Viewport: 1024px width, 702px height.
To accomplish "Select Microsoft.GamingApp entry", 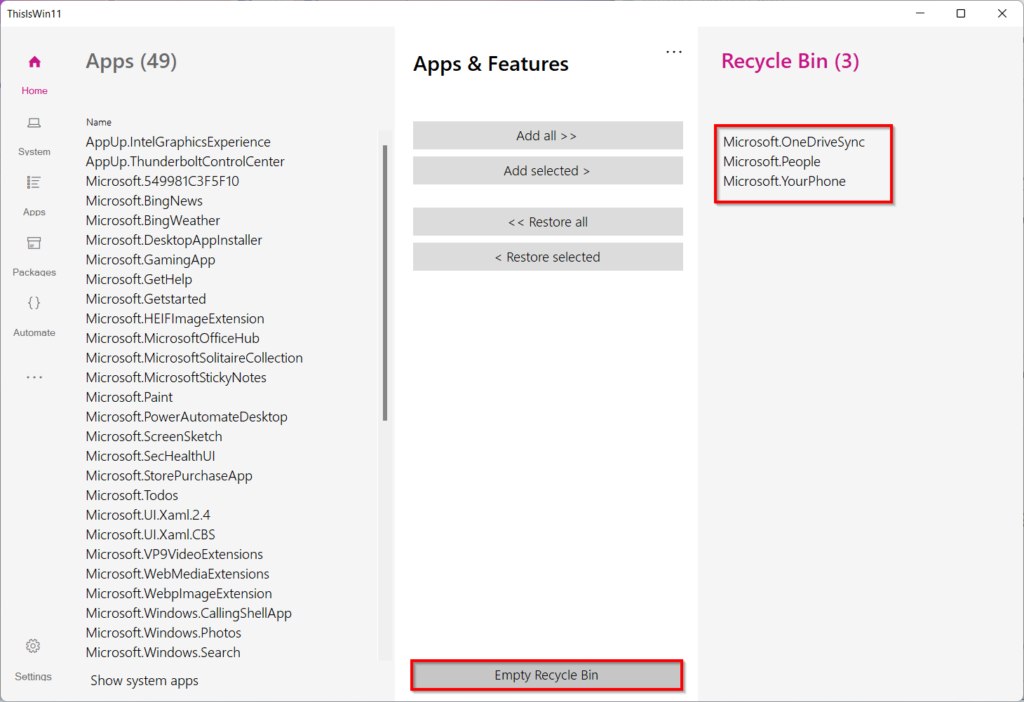I will [x=150, y=259].
